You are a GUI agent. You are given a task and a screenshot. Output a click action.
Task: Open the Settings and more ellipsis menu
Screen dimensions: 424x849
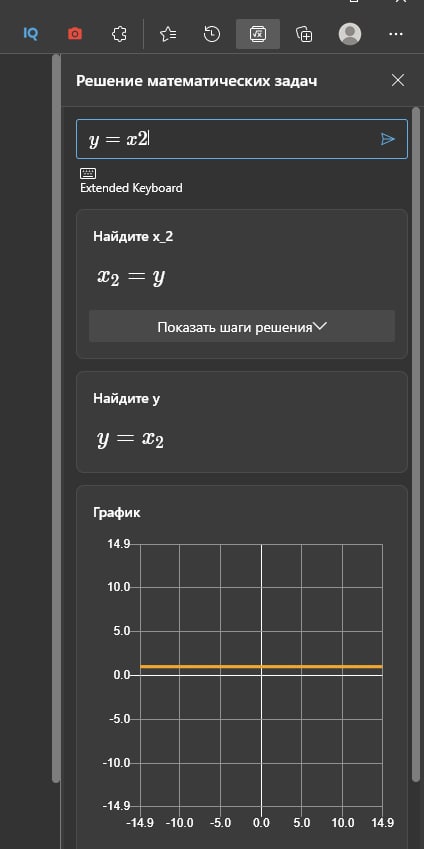(396, 34)
